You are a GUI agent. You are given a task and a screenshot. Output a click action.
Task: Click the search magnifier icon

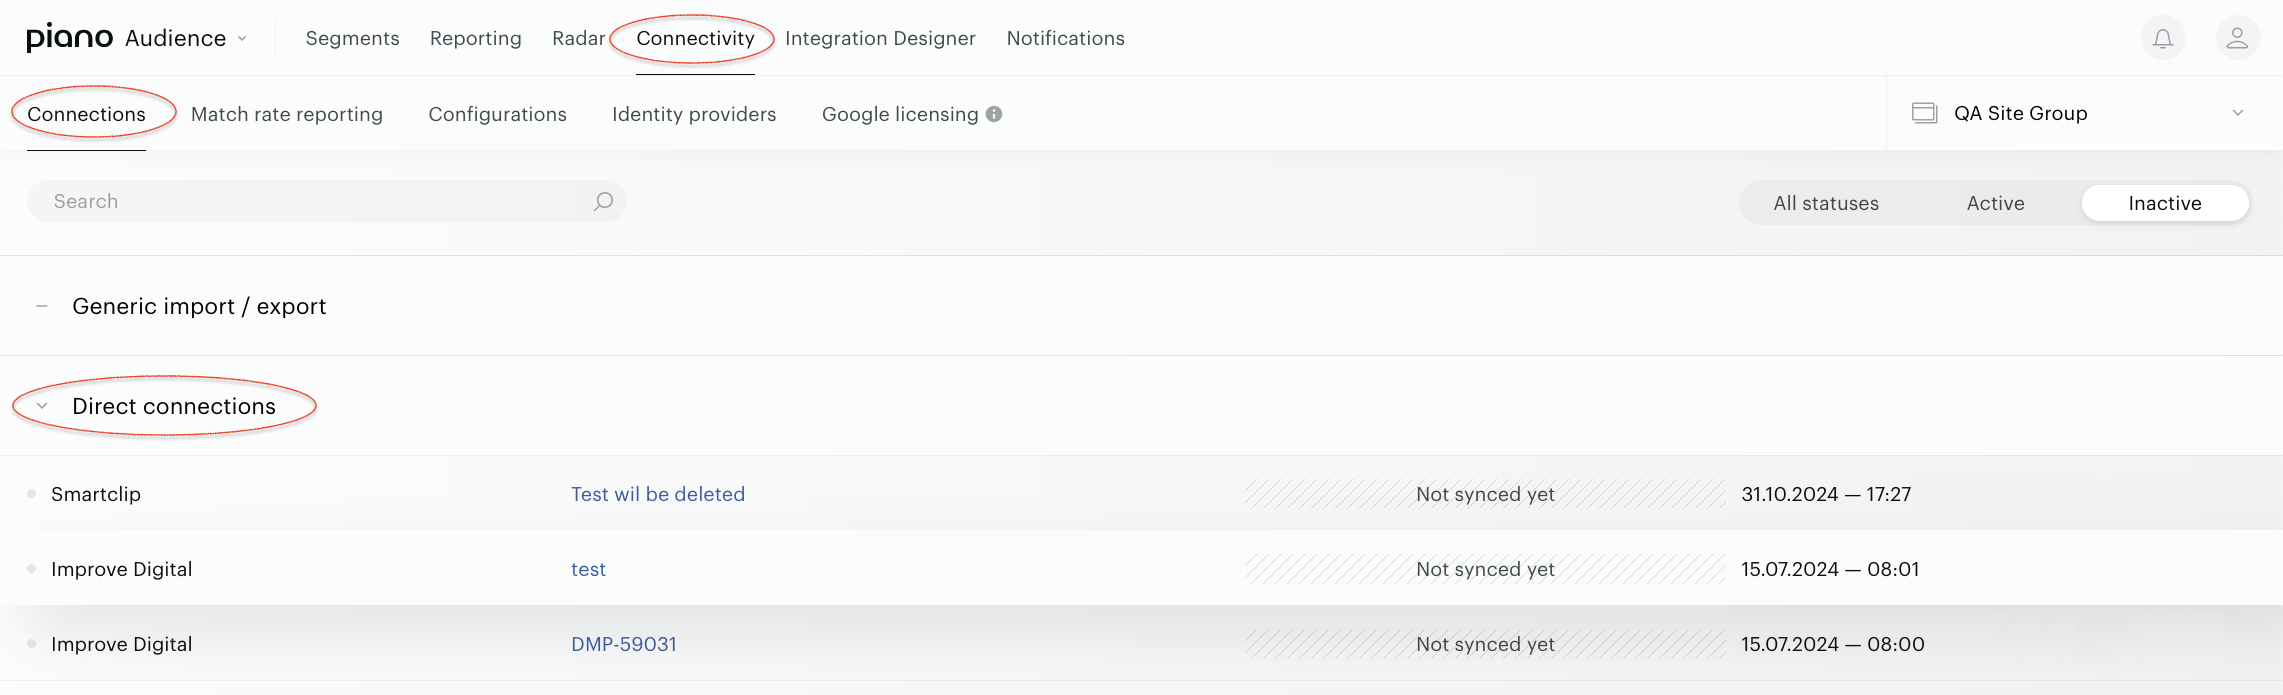(603, 202)
